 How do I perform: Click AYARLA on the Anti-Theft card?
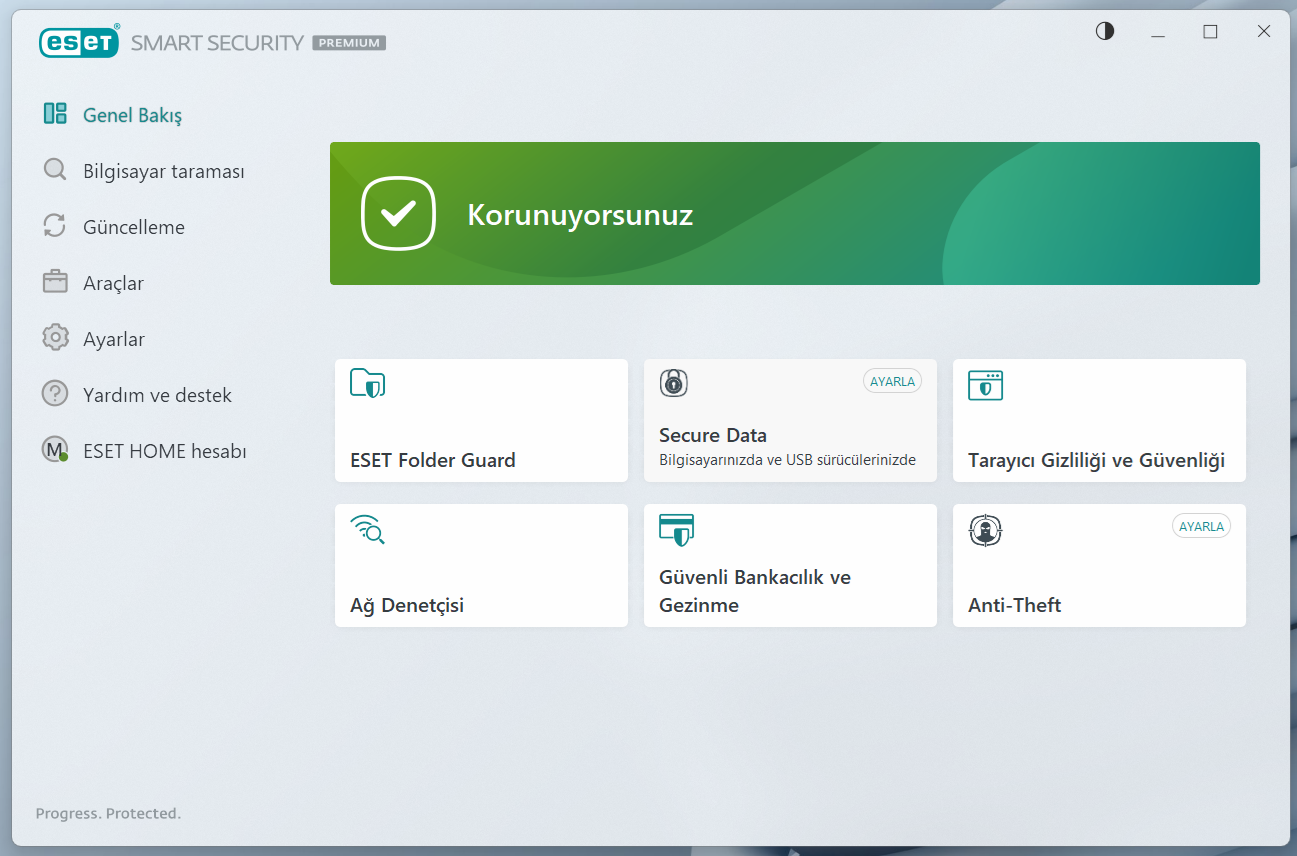click(1201, 526)
